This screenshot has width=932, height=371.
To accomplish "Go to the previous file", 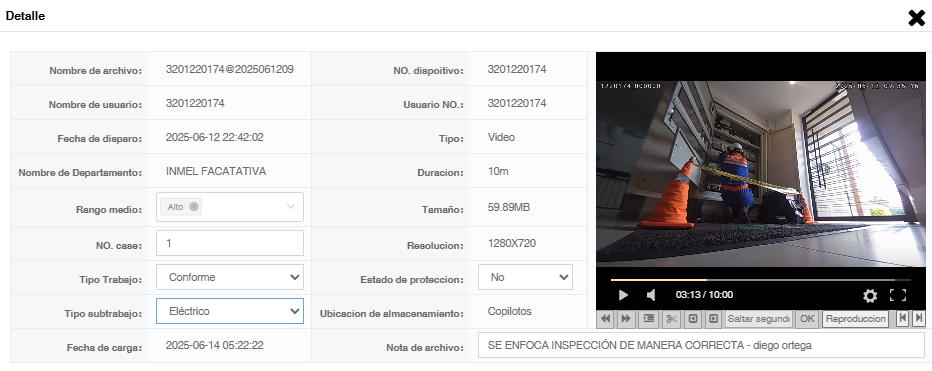I will tap(902, 318).
